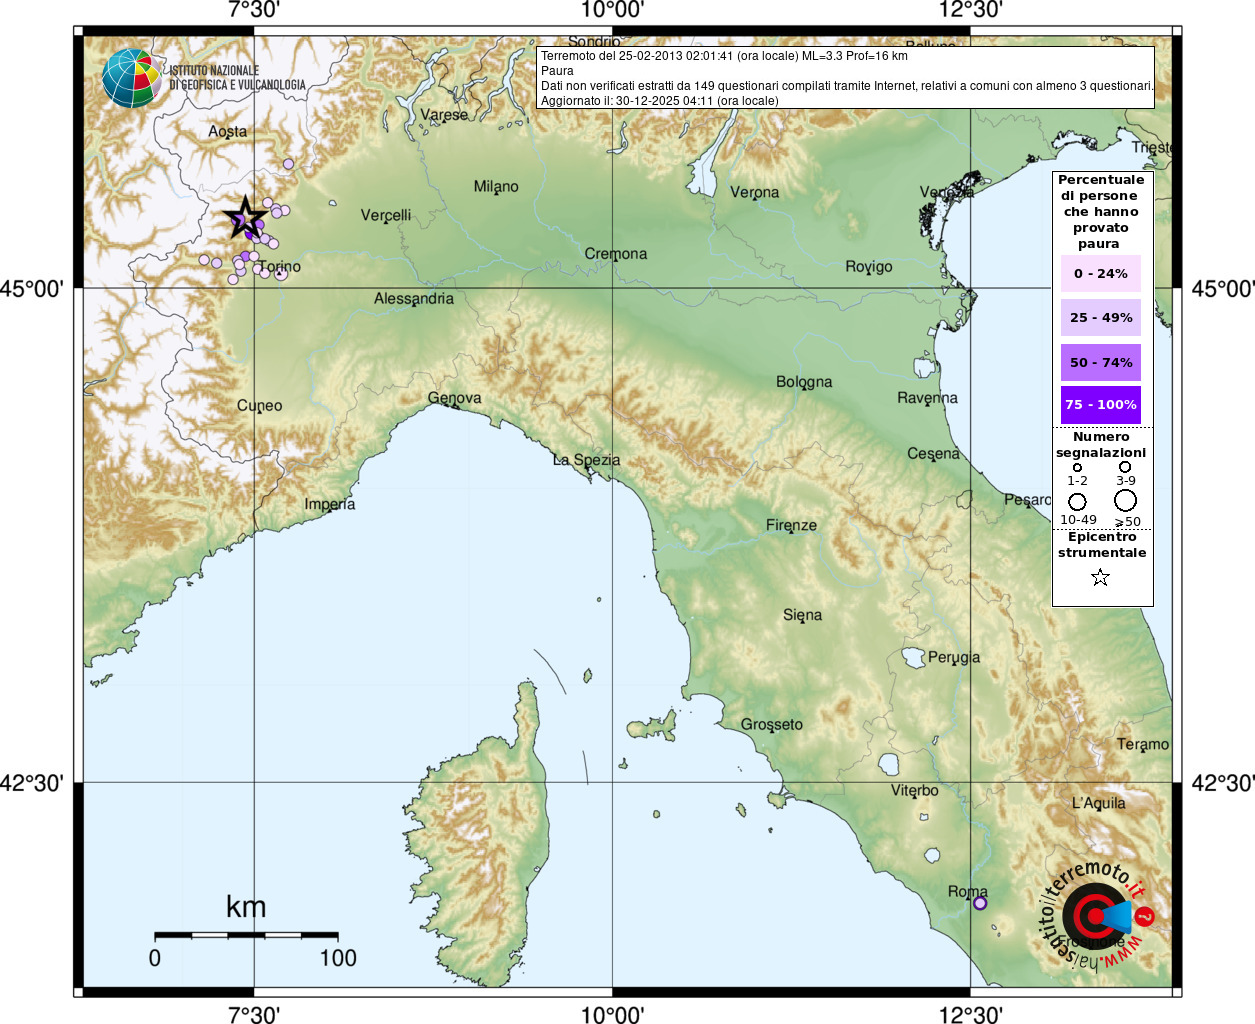Viewport: 1255px width, 1024px height.
Task: Select the 75 - 100% color swatch
Action: (x=1101, y=405)
